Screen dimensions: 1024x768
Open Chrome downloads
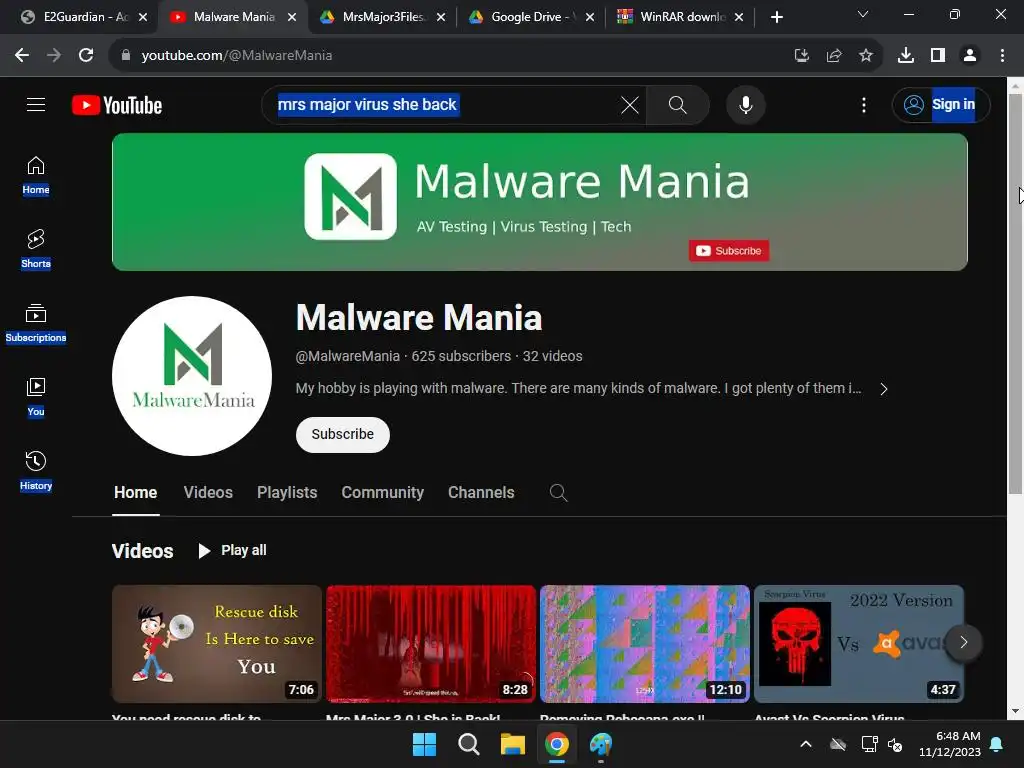coord(906,56)
